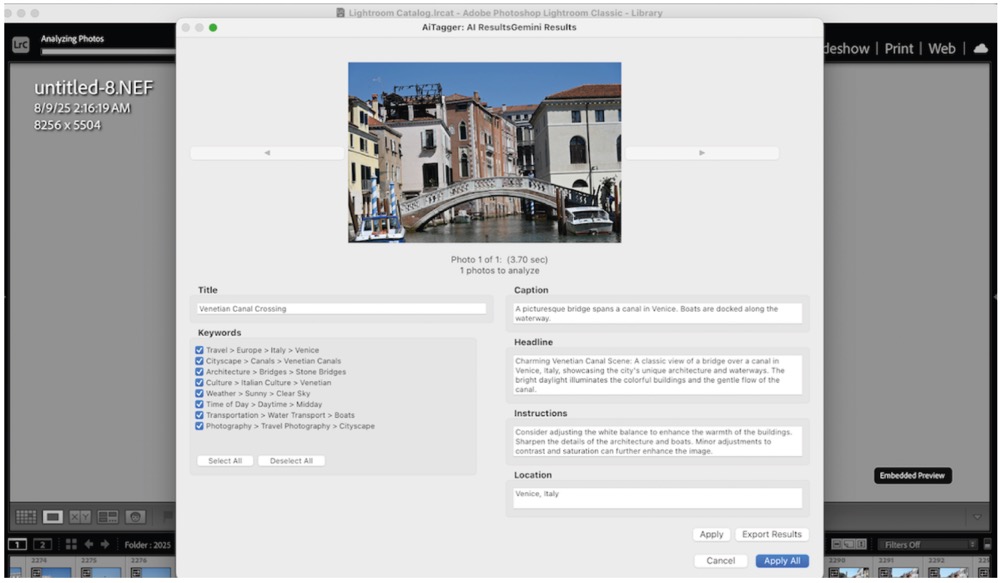The width and height of the screenshot is (1000, 583).
Task: Select the Loupe view icon
Action: click(x=53, y=517)
